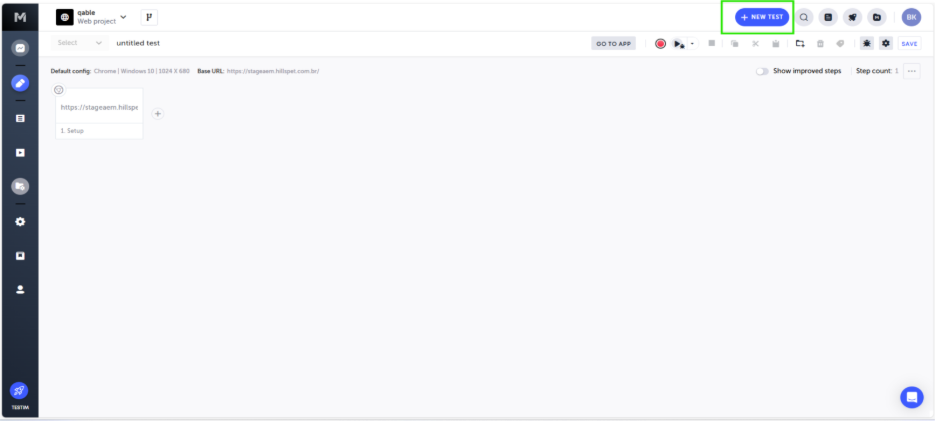Open the test list icon in sidebar

click(20, 118)
